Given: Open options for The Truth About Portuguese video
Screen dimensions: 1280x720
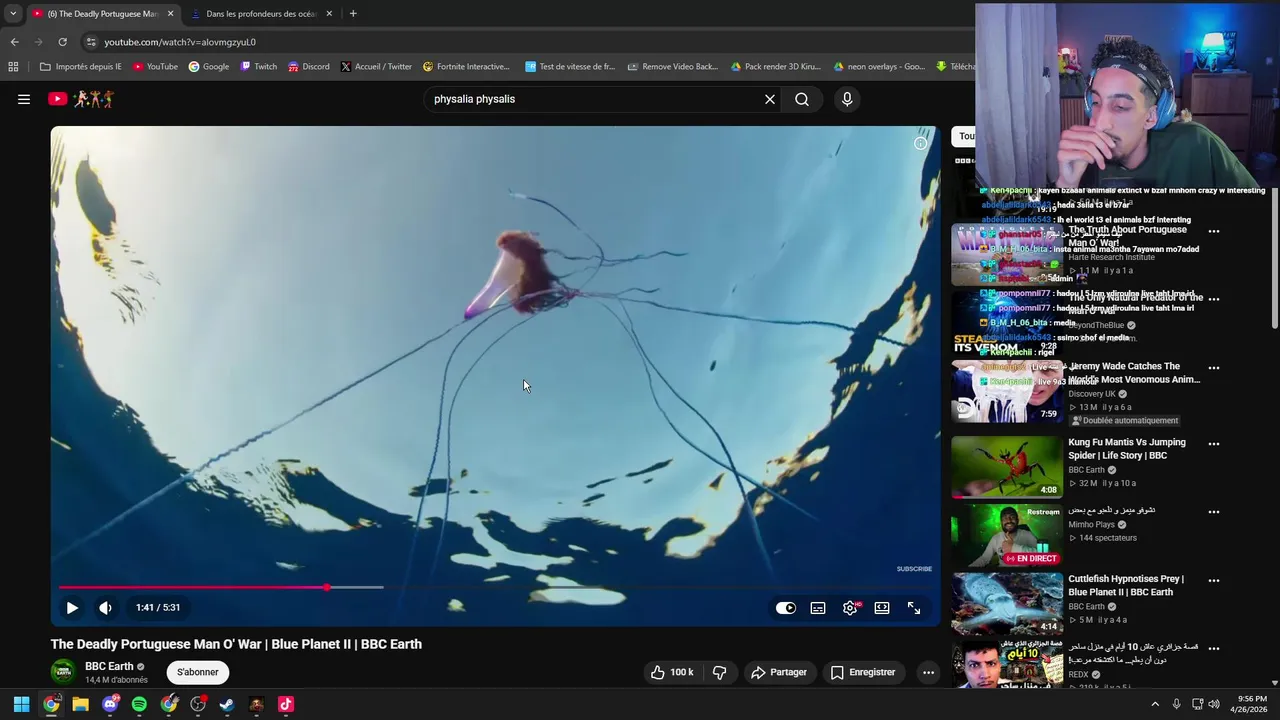Looking at the screenshot, I should coord(1214,231).
